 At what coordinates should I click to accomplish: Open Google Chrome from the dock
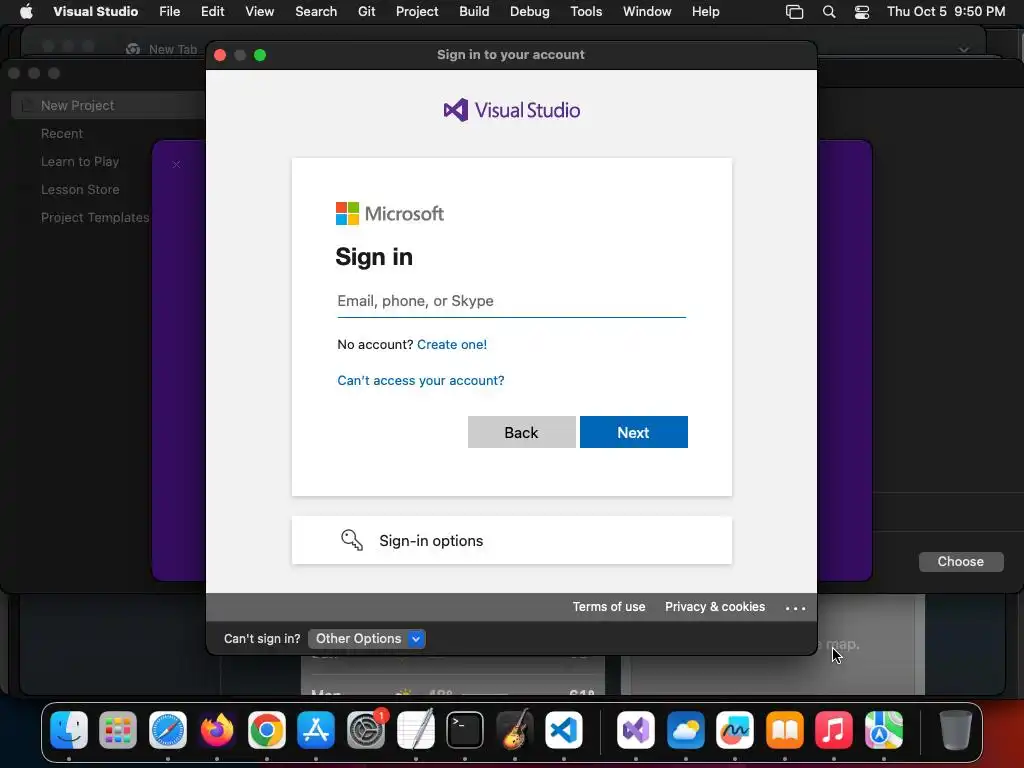266,729
